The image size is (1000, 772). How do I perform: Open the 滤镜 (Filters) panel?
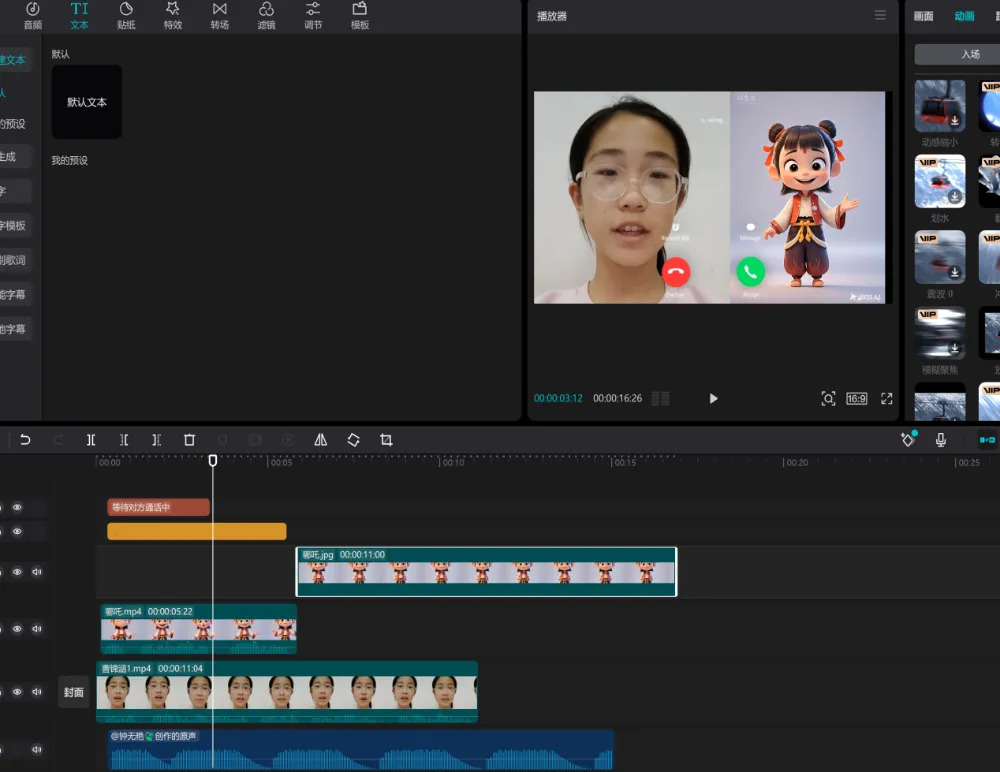[266, 15]
